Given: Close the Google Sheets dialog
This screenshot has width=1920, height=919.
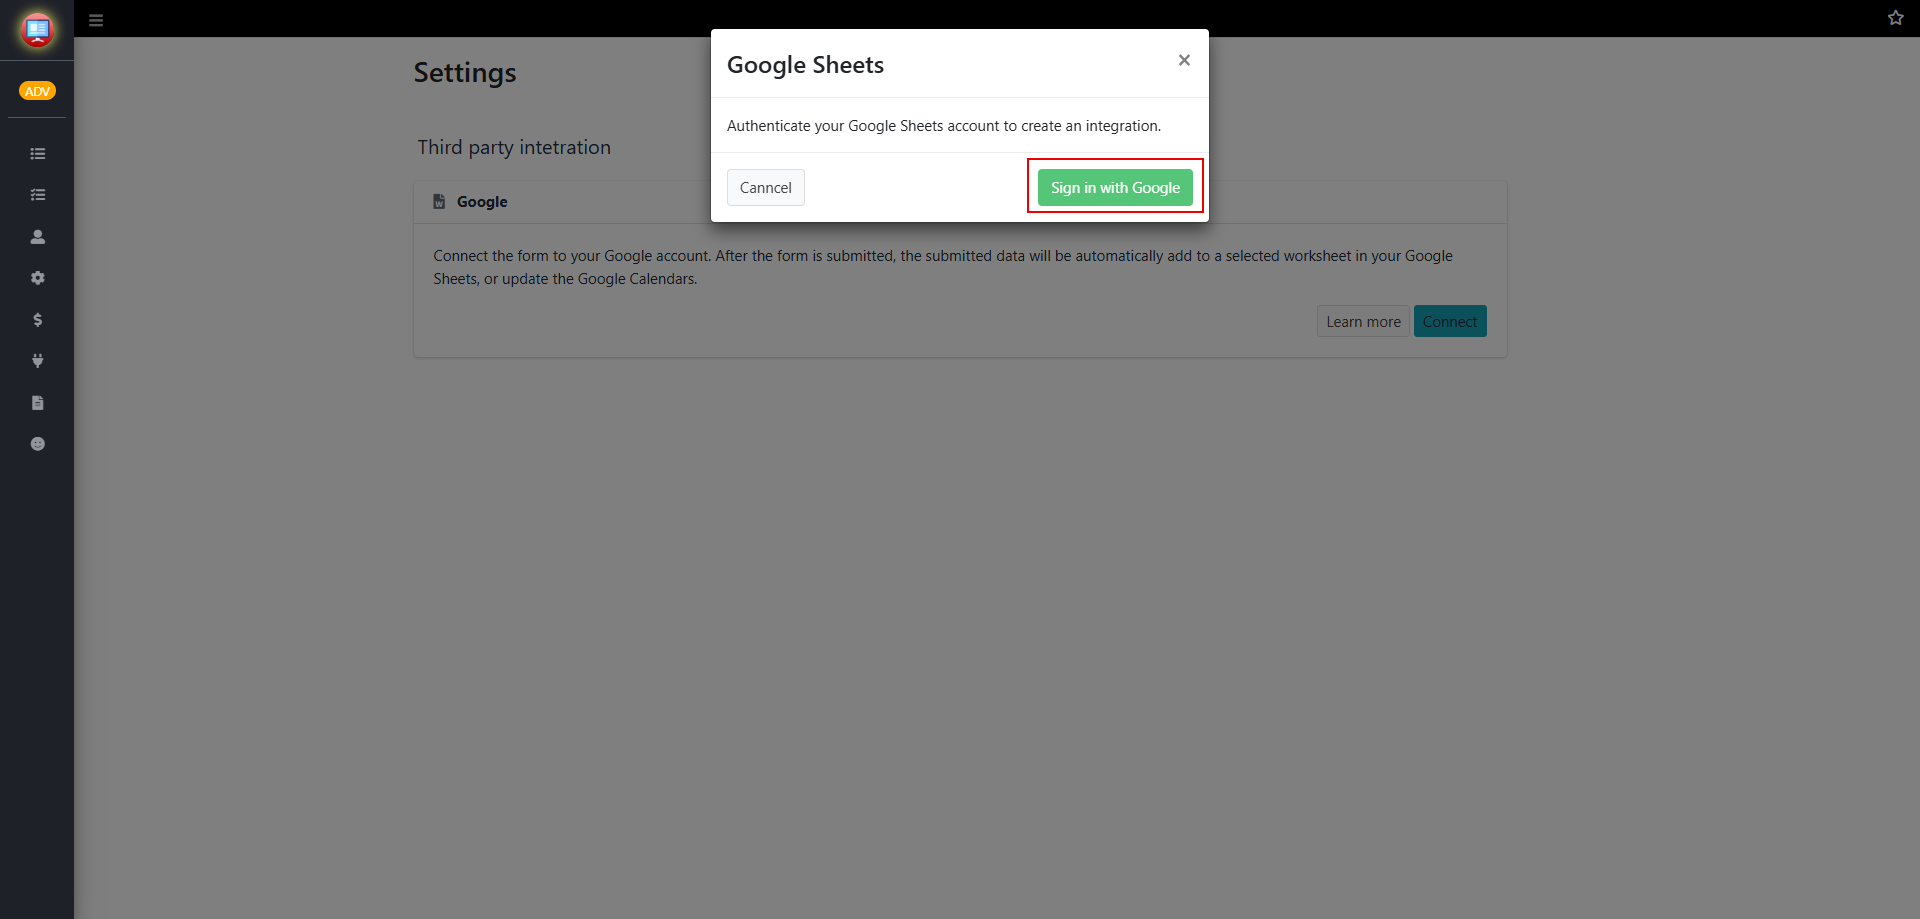Looking at the screenshot, I should tap(1184, 60).
